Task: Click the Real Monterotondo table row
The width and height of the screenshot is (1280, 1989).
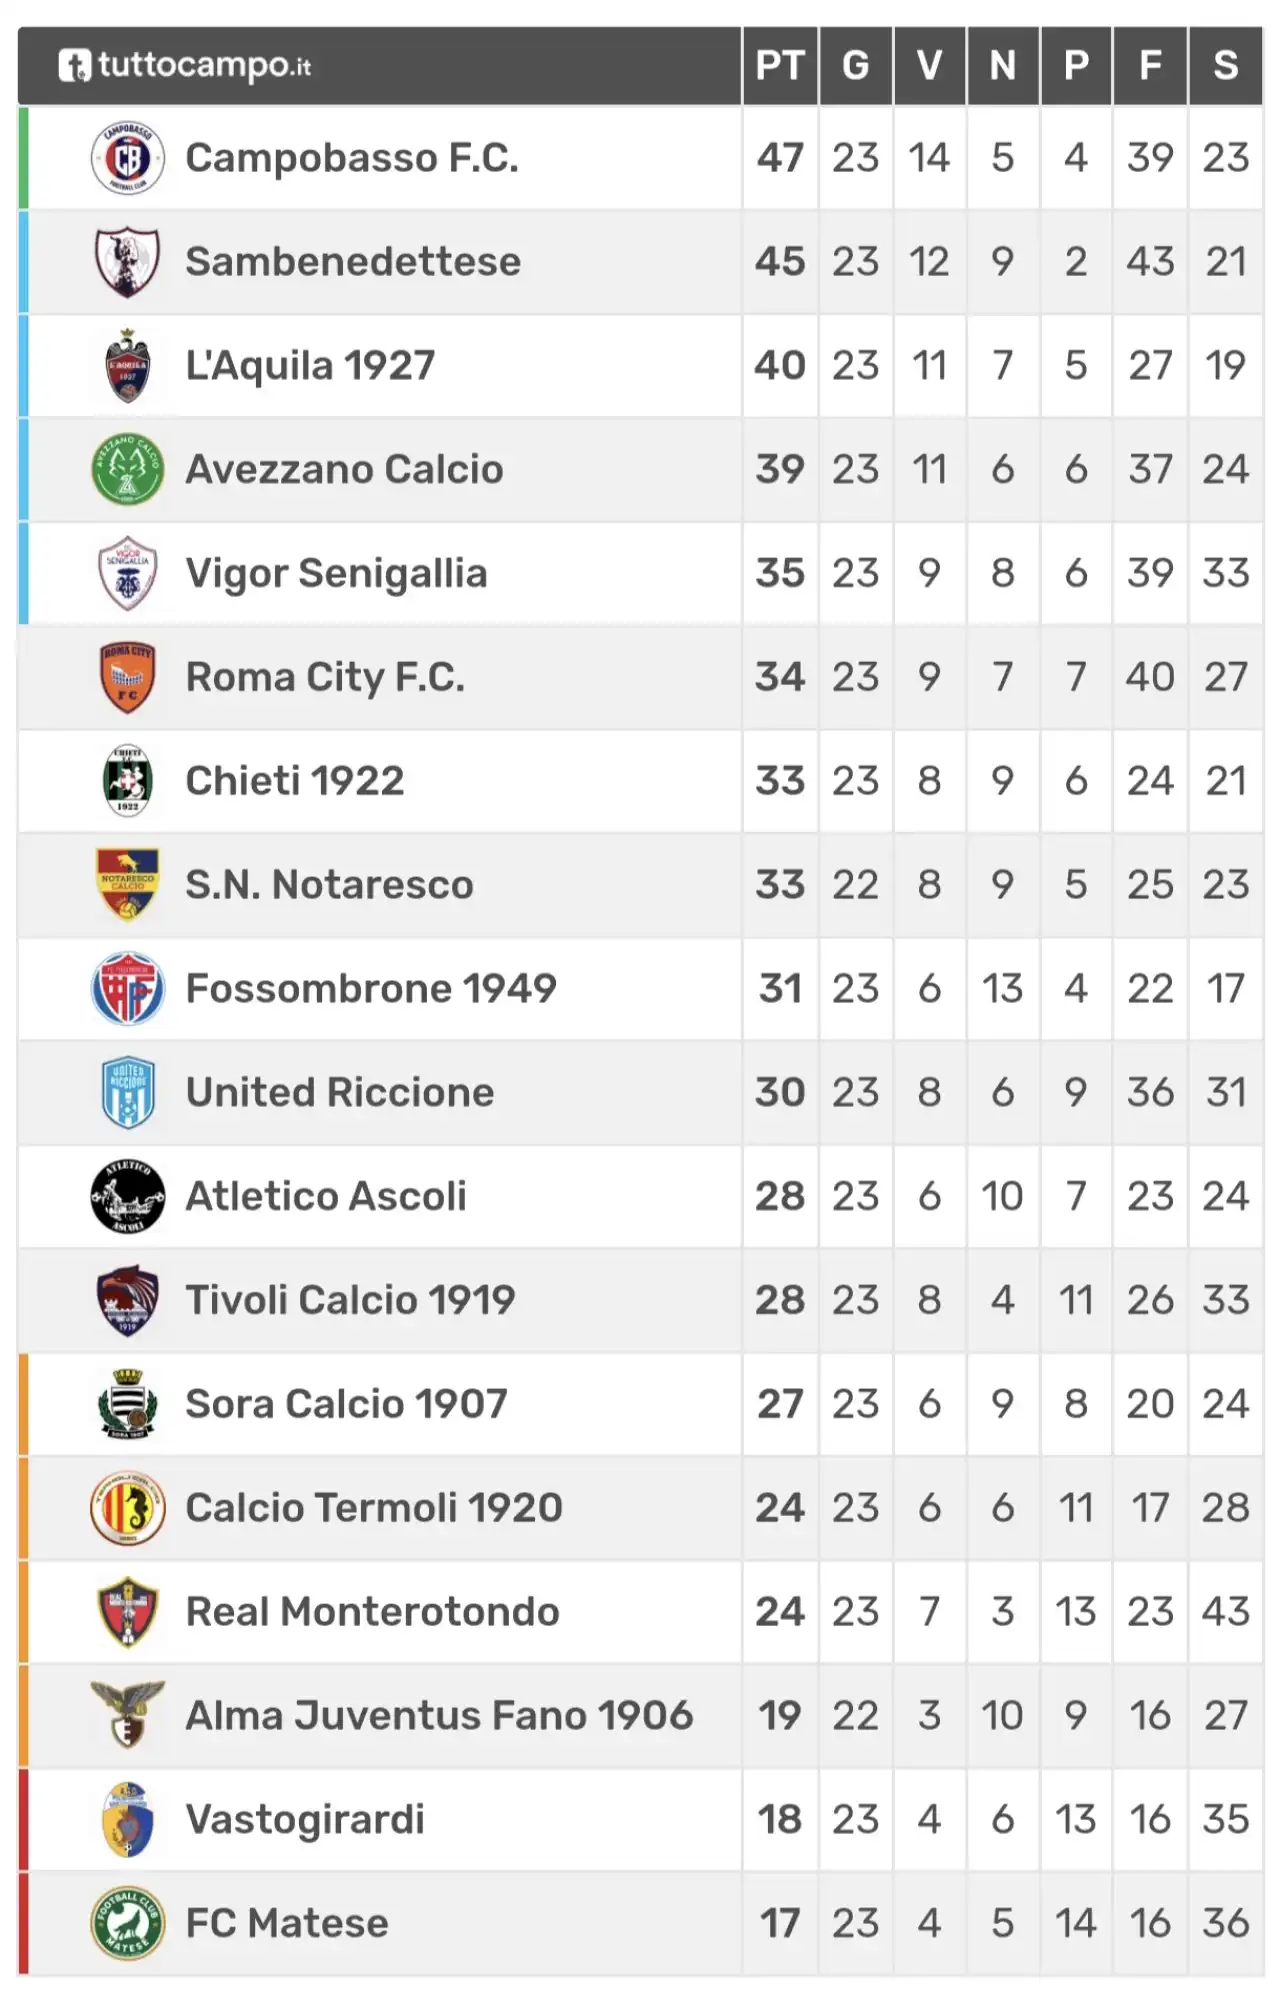Action: point(640,1612)
